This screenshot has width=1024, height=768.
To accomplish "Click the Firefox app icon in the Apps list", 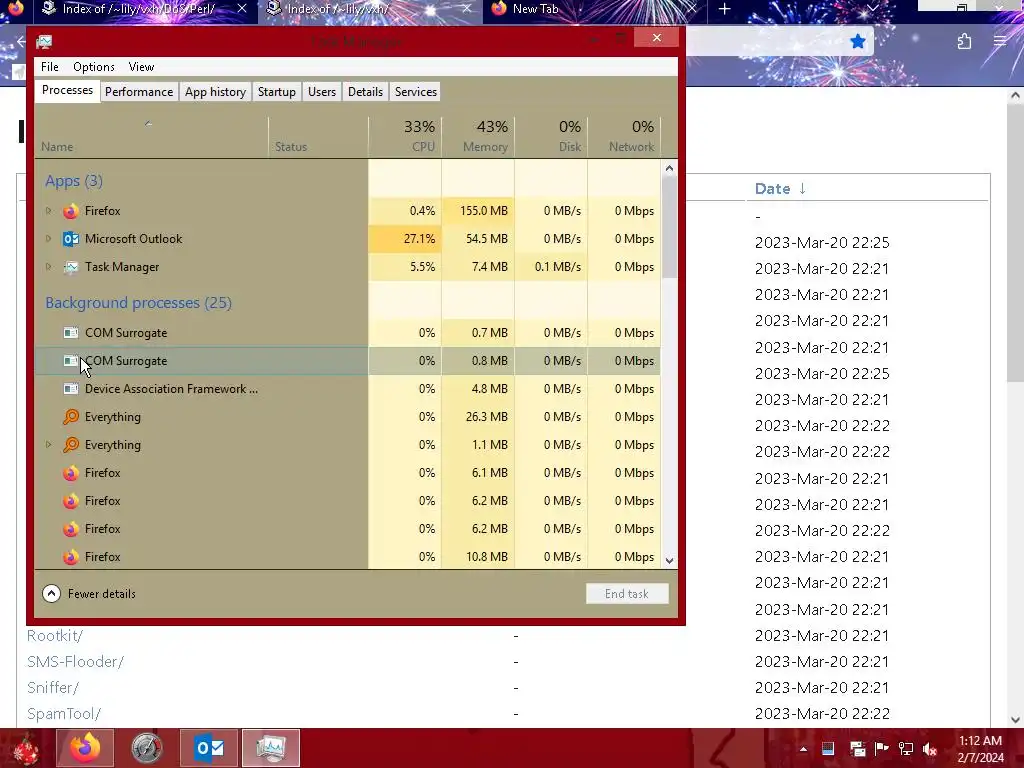I will [x=71, y=211].
